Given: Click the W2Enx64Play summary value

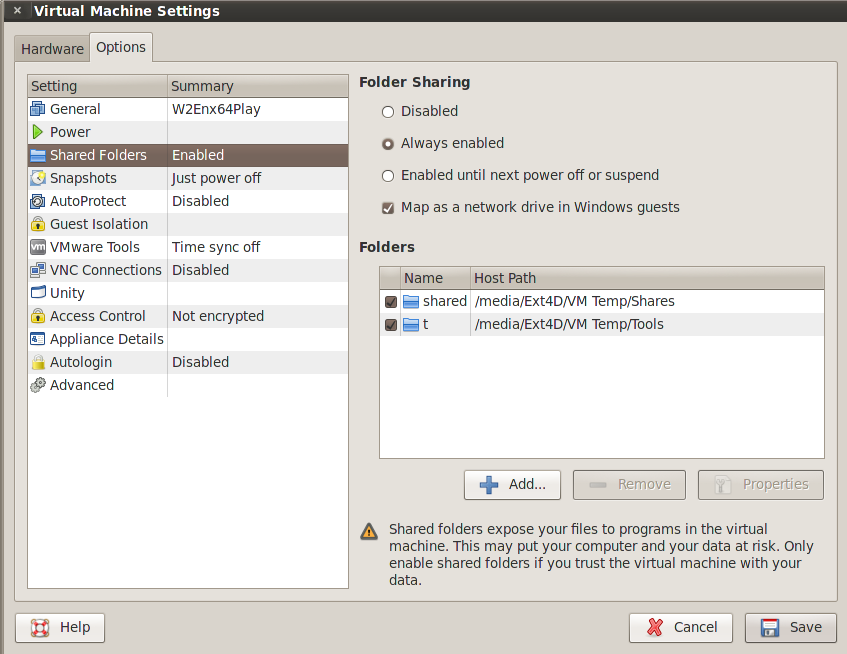Looking at the screenshot, I should (x=216, y=109).
